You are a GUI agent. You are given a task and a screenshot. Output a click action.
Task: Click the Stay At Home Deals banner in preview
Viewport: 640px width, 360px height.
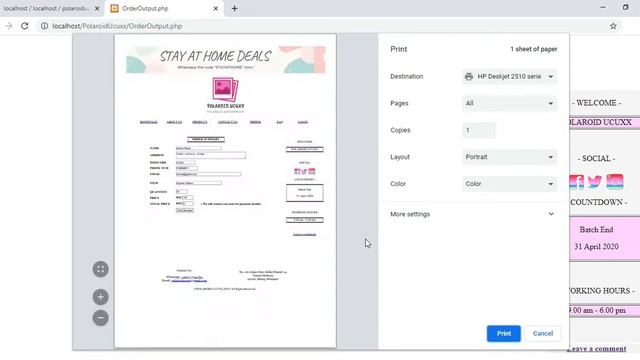[225, 60]
